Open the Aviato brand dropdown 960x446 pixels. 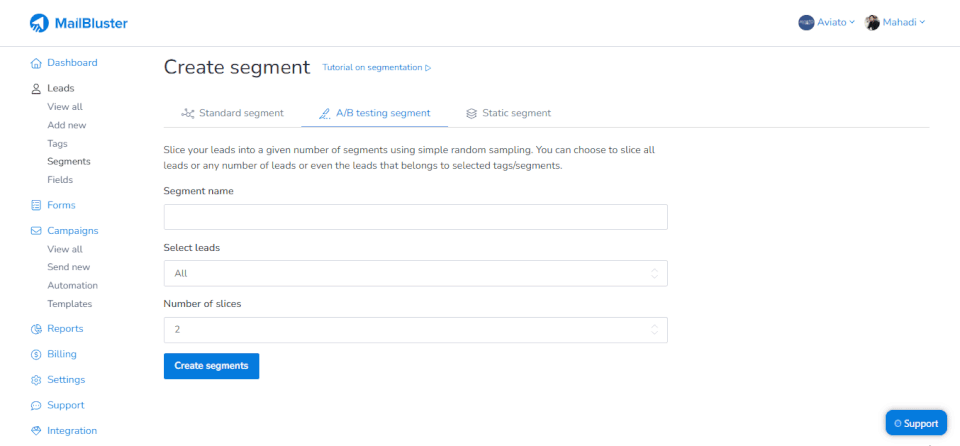tap(826, 22)
